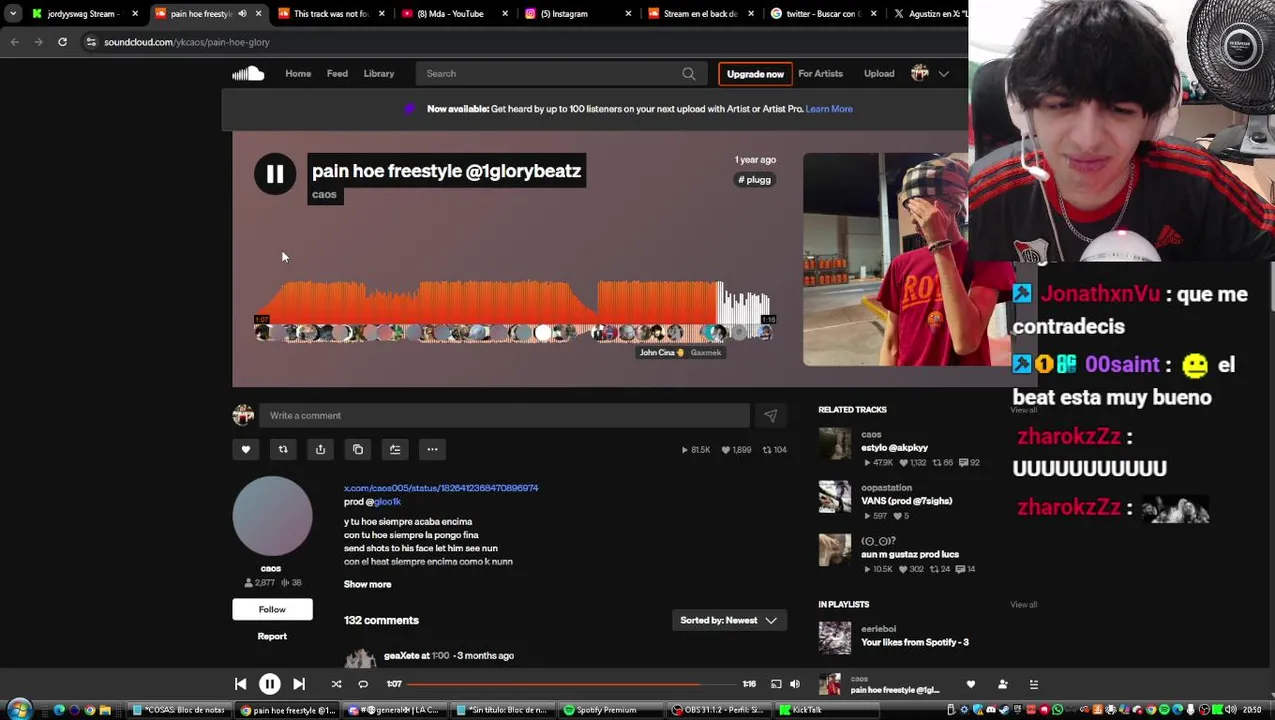Toggle repeat in the player bar
Image resolution: width=1275 pixels, height=720 pixels.
coord(363,684)
